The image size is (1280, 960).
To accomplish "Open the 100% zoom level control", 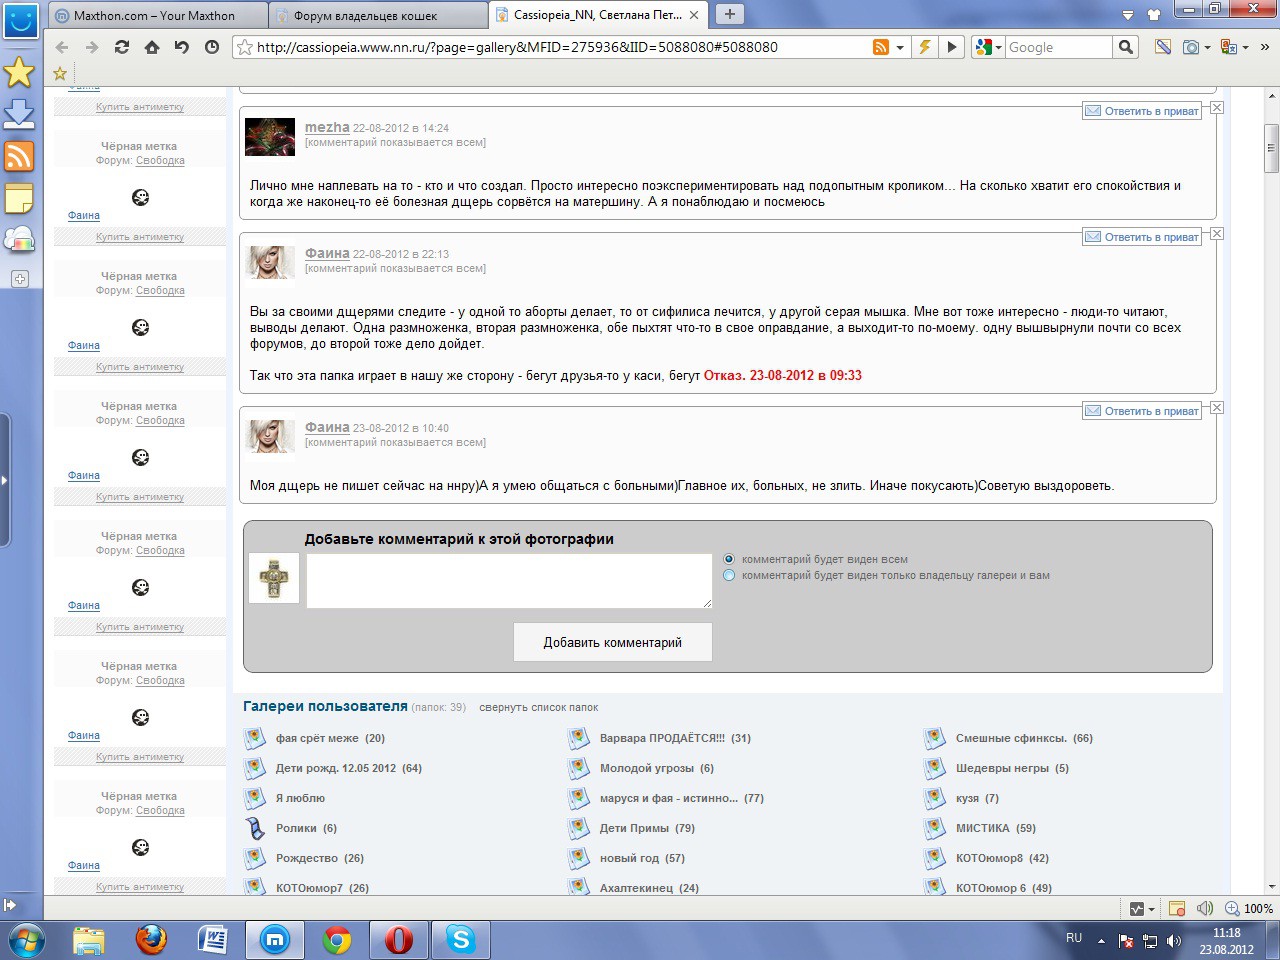I will (x=1250, y=909).
